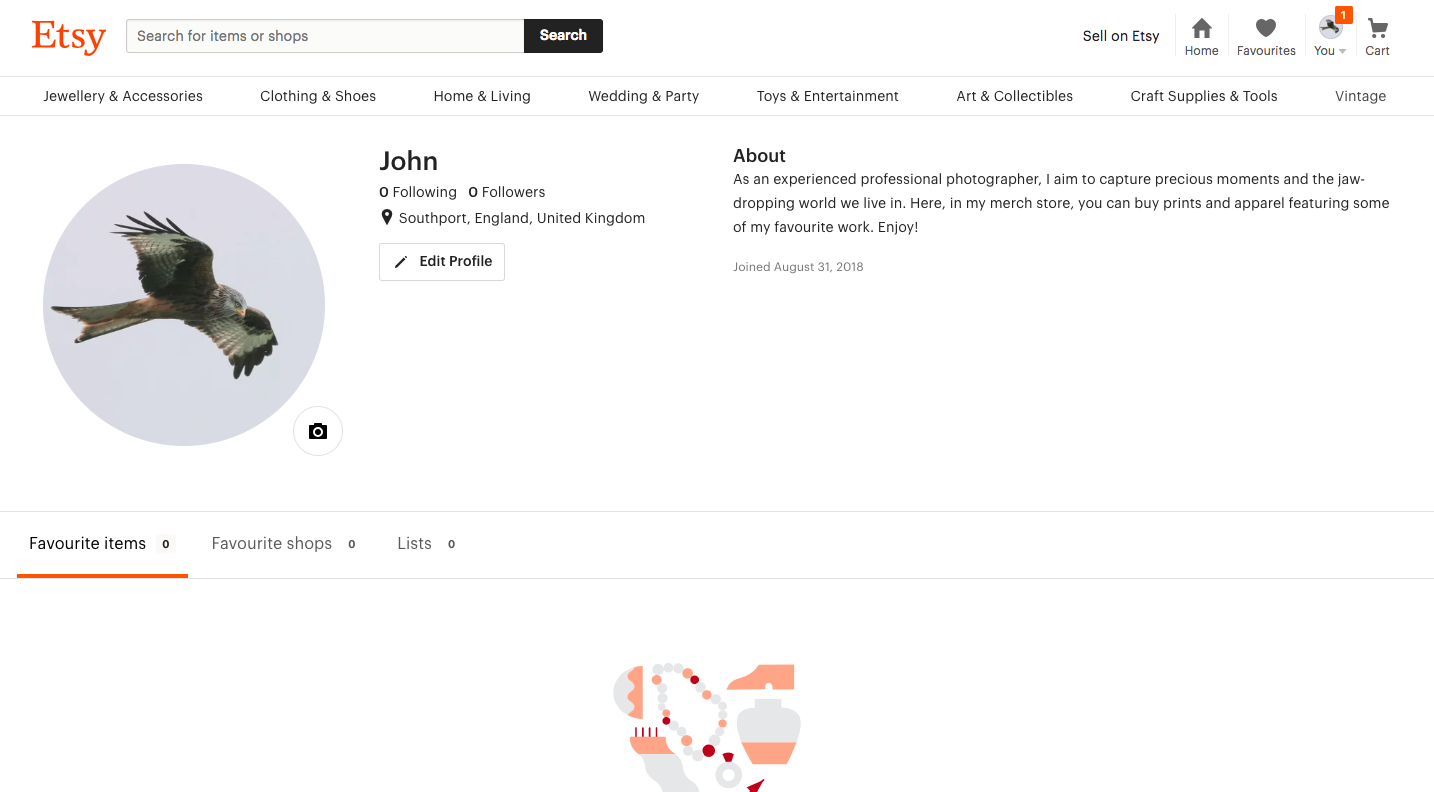The image size is (1434, 792).
Task: Click the camera icon to change profile photo
Action: pyautogui.click(x=317, y=430)
